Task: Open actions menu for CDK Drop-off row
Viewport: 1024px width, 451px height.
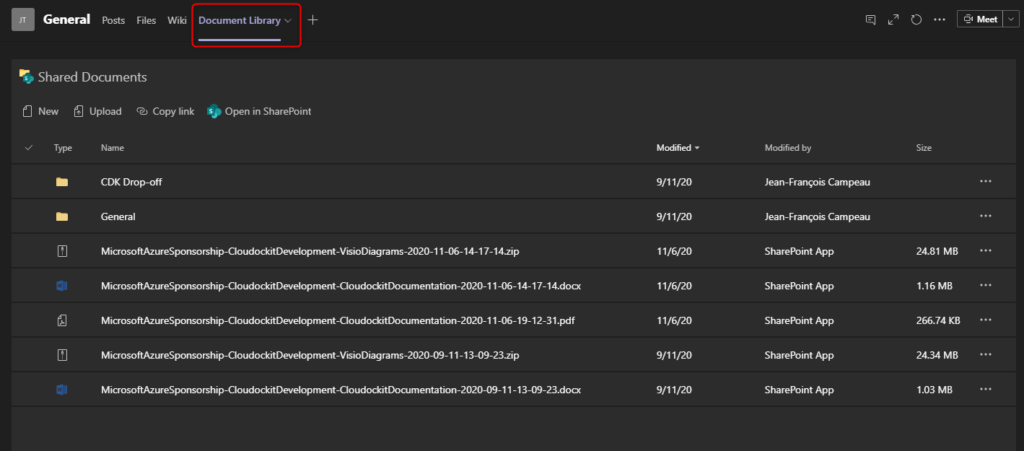Action: tap(985, 181)
